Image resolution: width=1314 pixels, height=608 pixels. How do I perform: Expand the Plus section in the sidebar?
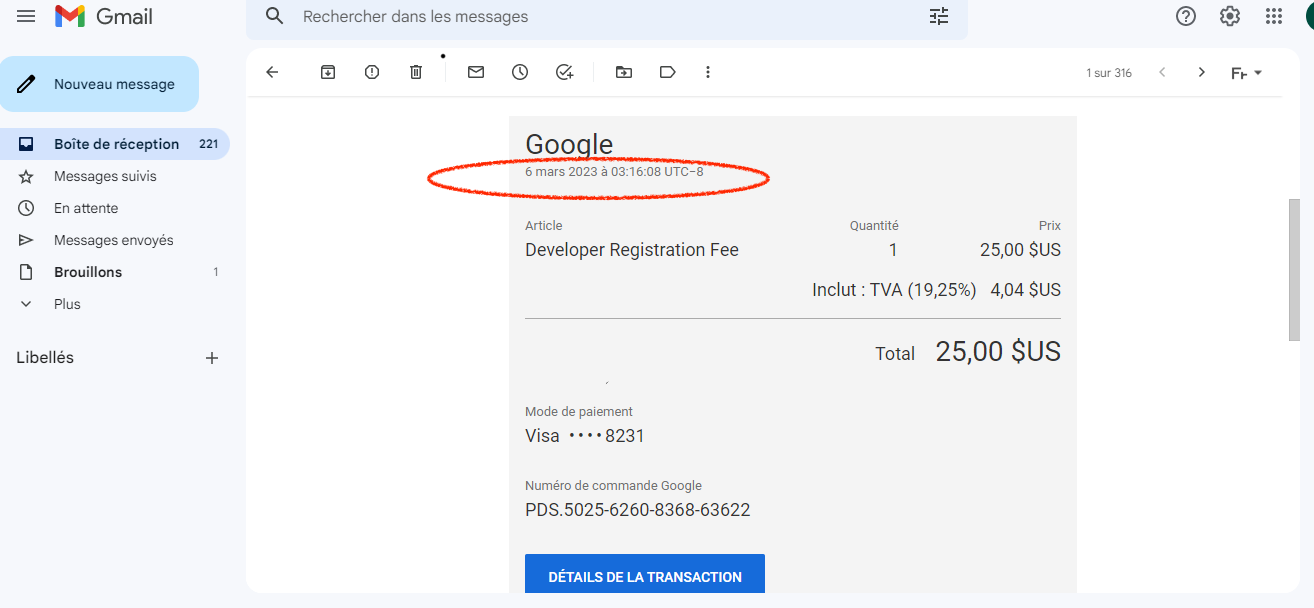coord(67,304)
